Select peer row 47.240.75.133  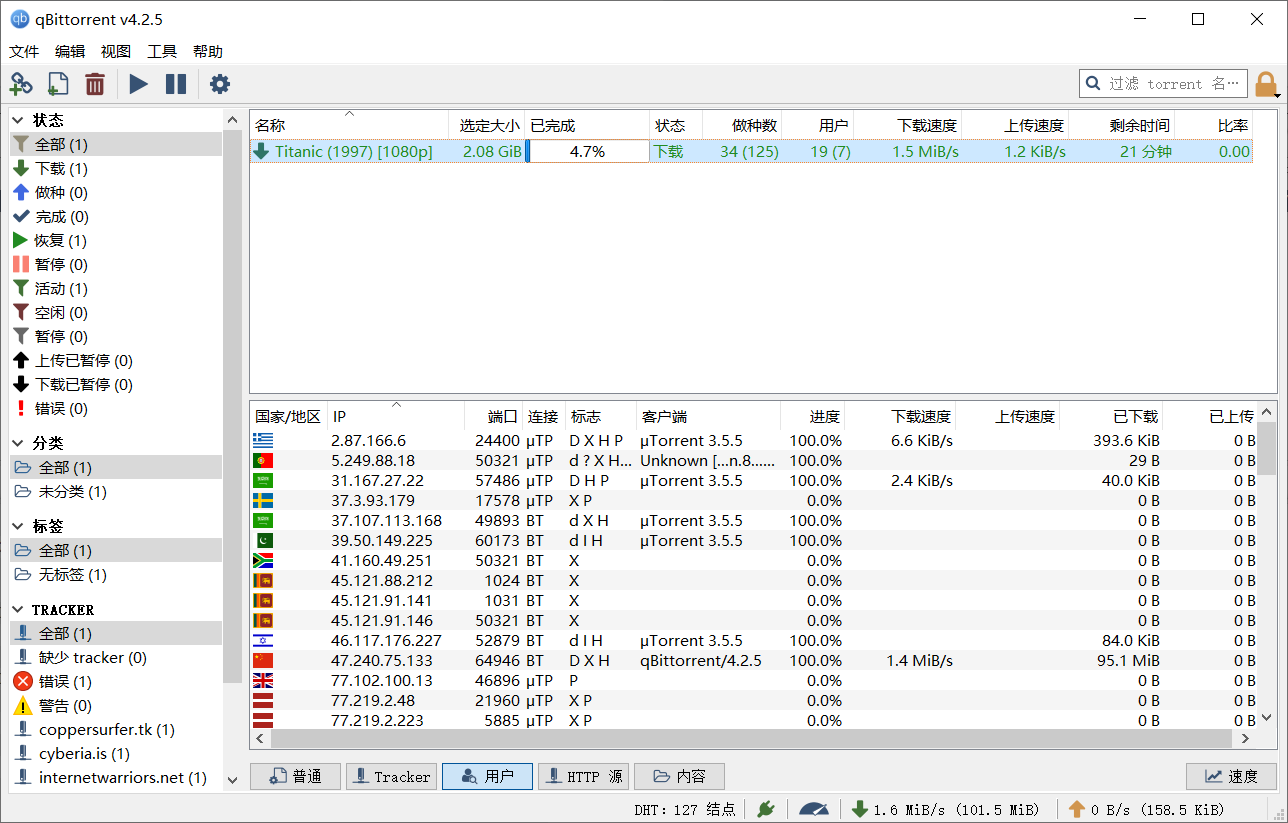[753, 661]
